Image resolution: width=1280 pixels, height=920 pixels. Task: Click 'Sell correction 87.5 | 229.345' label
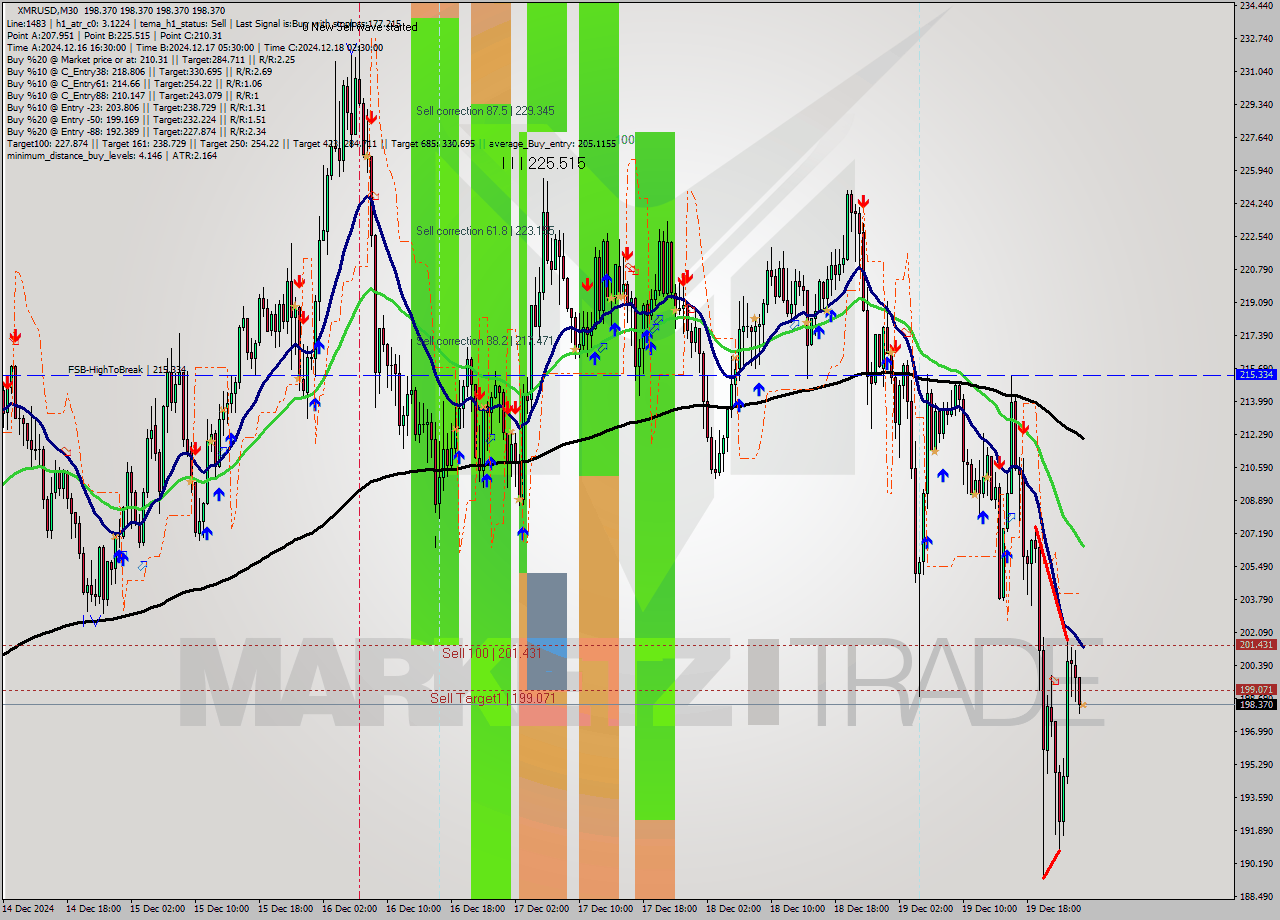click(485, 111)
